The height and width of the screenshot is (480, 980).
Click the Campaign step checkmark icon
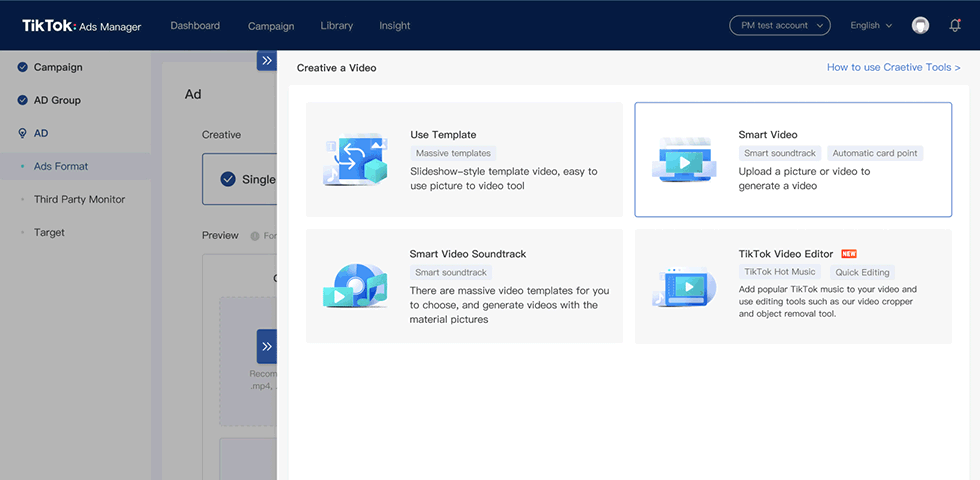tap(22, 67)
